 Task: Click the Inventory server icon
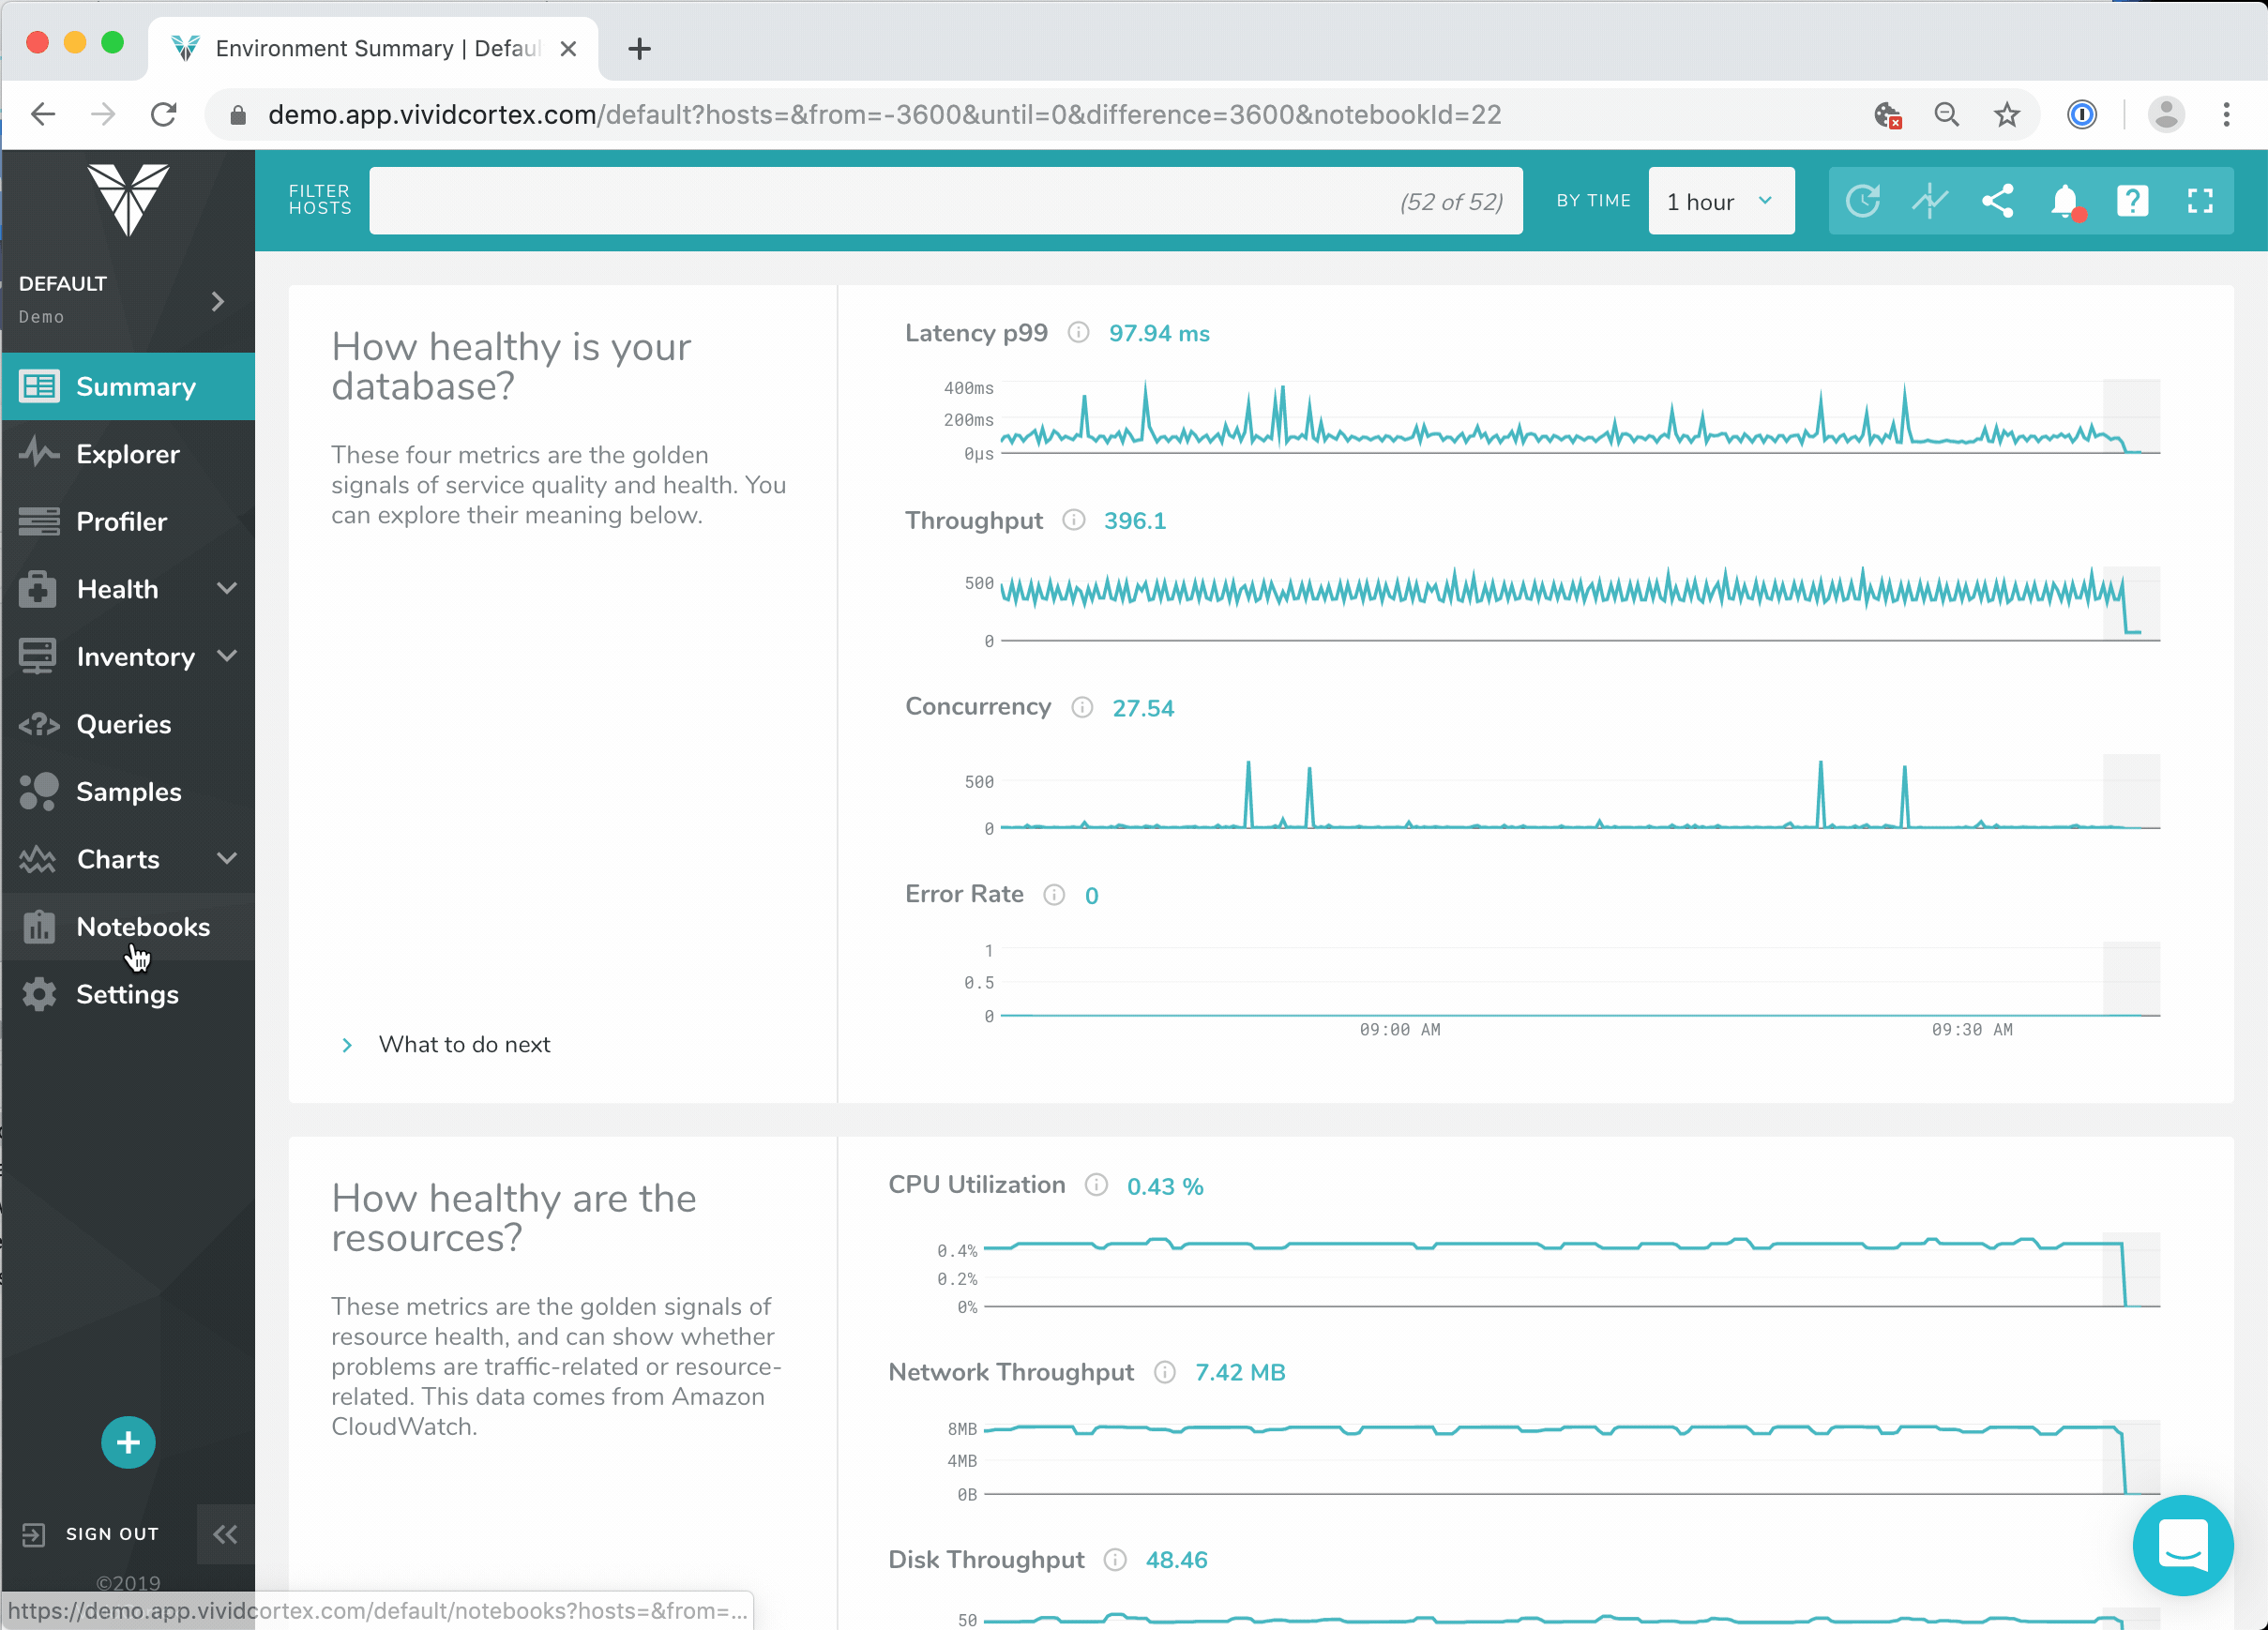click(x=38, y=656)
